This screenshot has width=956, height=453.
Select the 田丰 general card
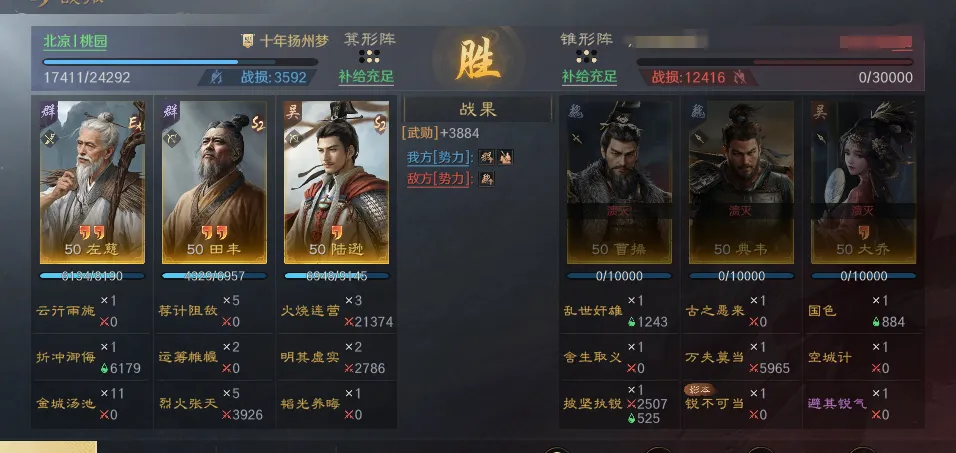point(215,182)
